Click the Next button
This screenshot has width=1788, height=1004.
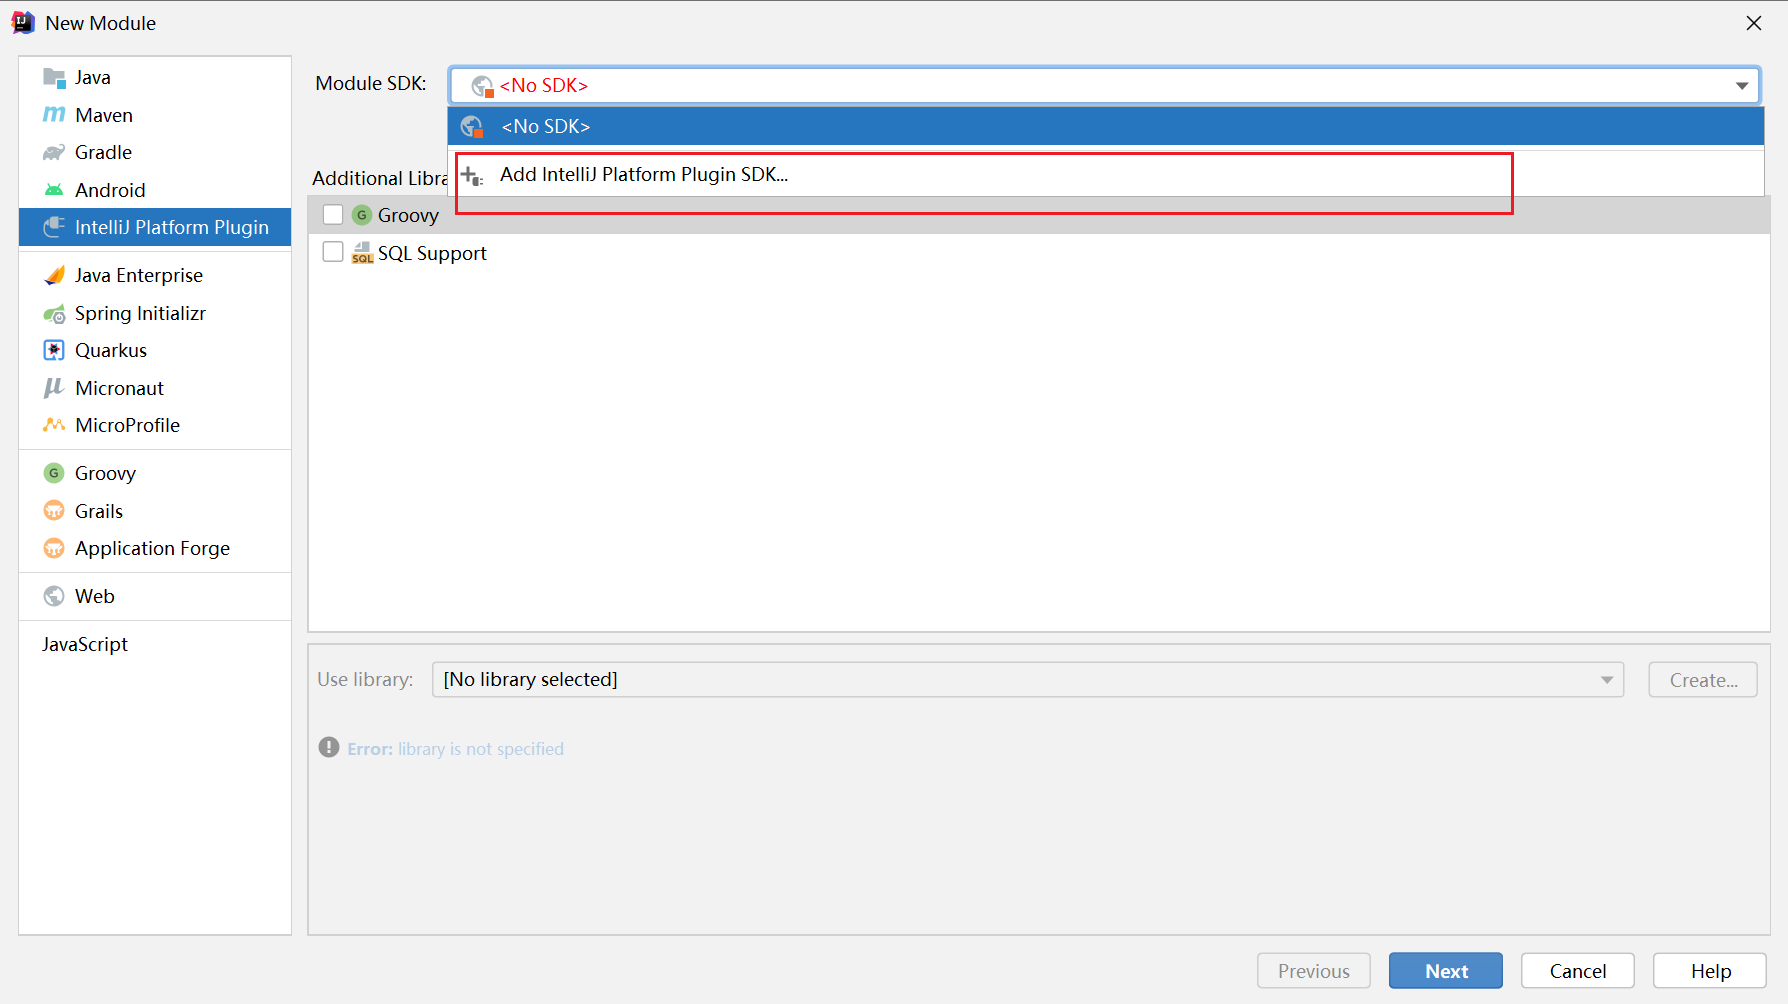tap(1445, 970)
